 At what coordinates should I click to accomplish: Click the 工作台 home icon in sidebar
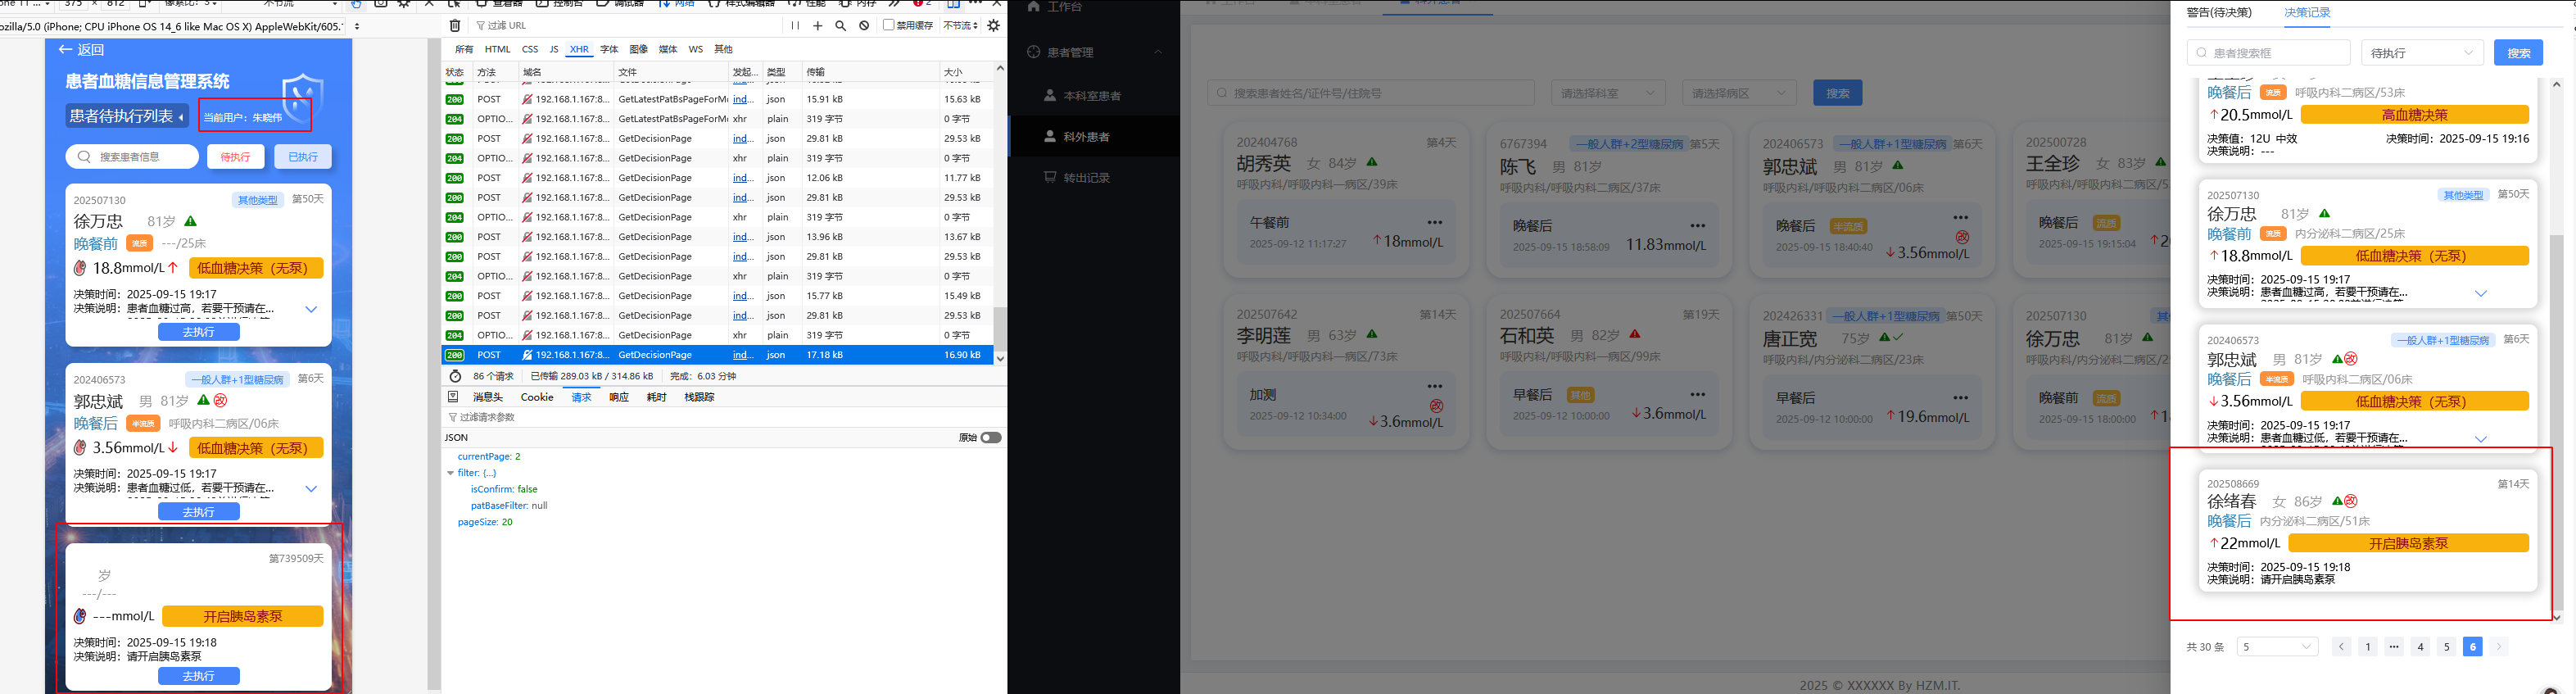click(x=1034, y=6)
